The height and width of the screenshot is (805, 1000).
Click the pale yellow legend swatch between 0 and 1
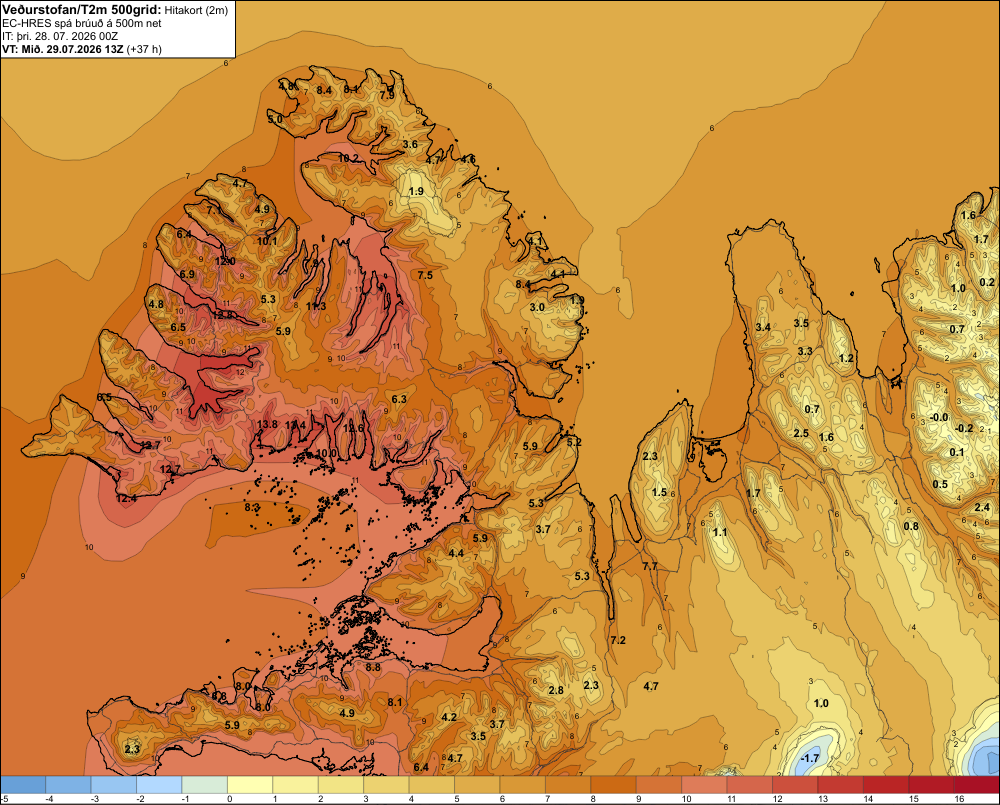point(250,784)
